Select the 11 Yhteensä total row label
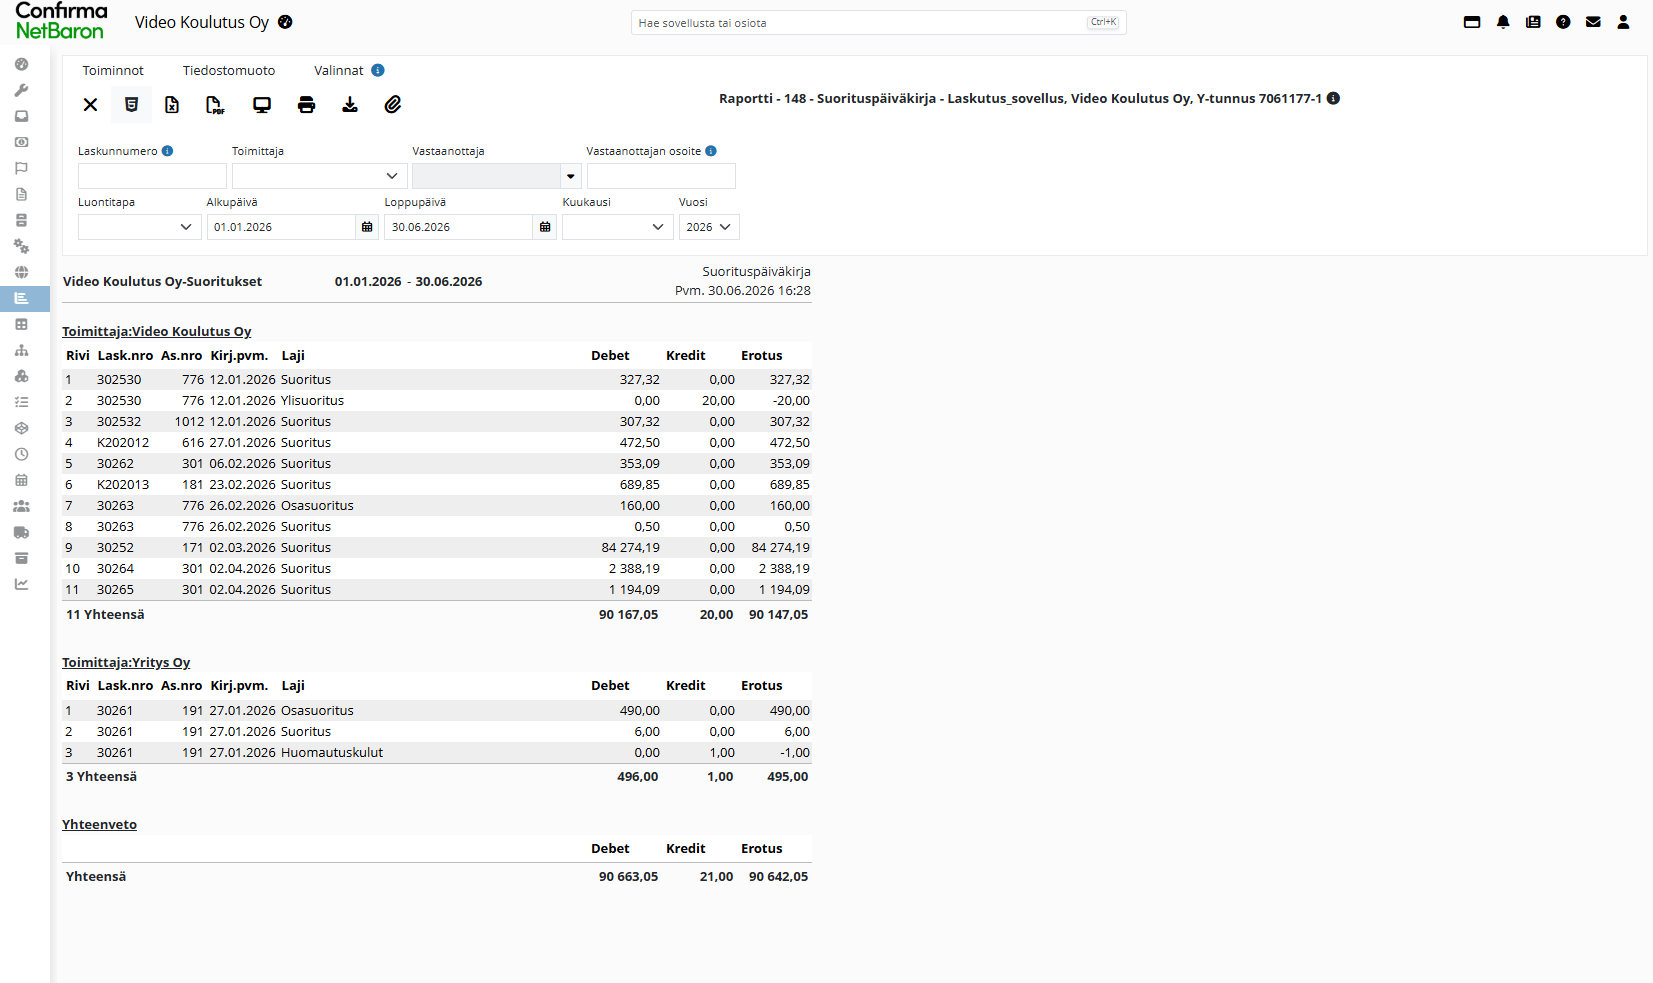Screen dimensions: 1653x983 tap(105, 614)
